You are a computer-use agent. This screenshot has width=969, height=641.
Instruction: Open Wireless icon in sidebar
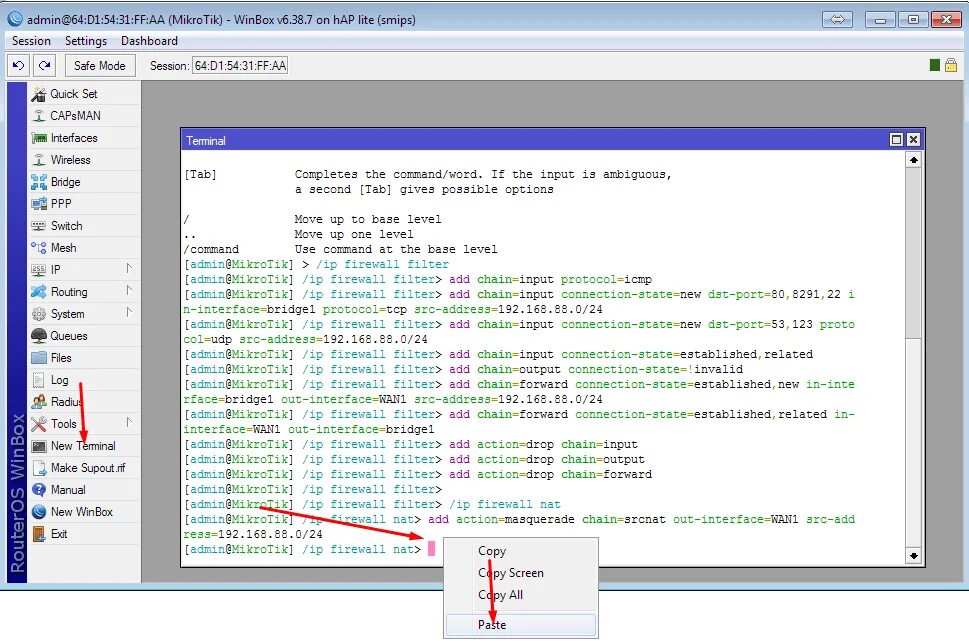[x=39, y=160]
